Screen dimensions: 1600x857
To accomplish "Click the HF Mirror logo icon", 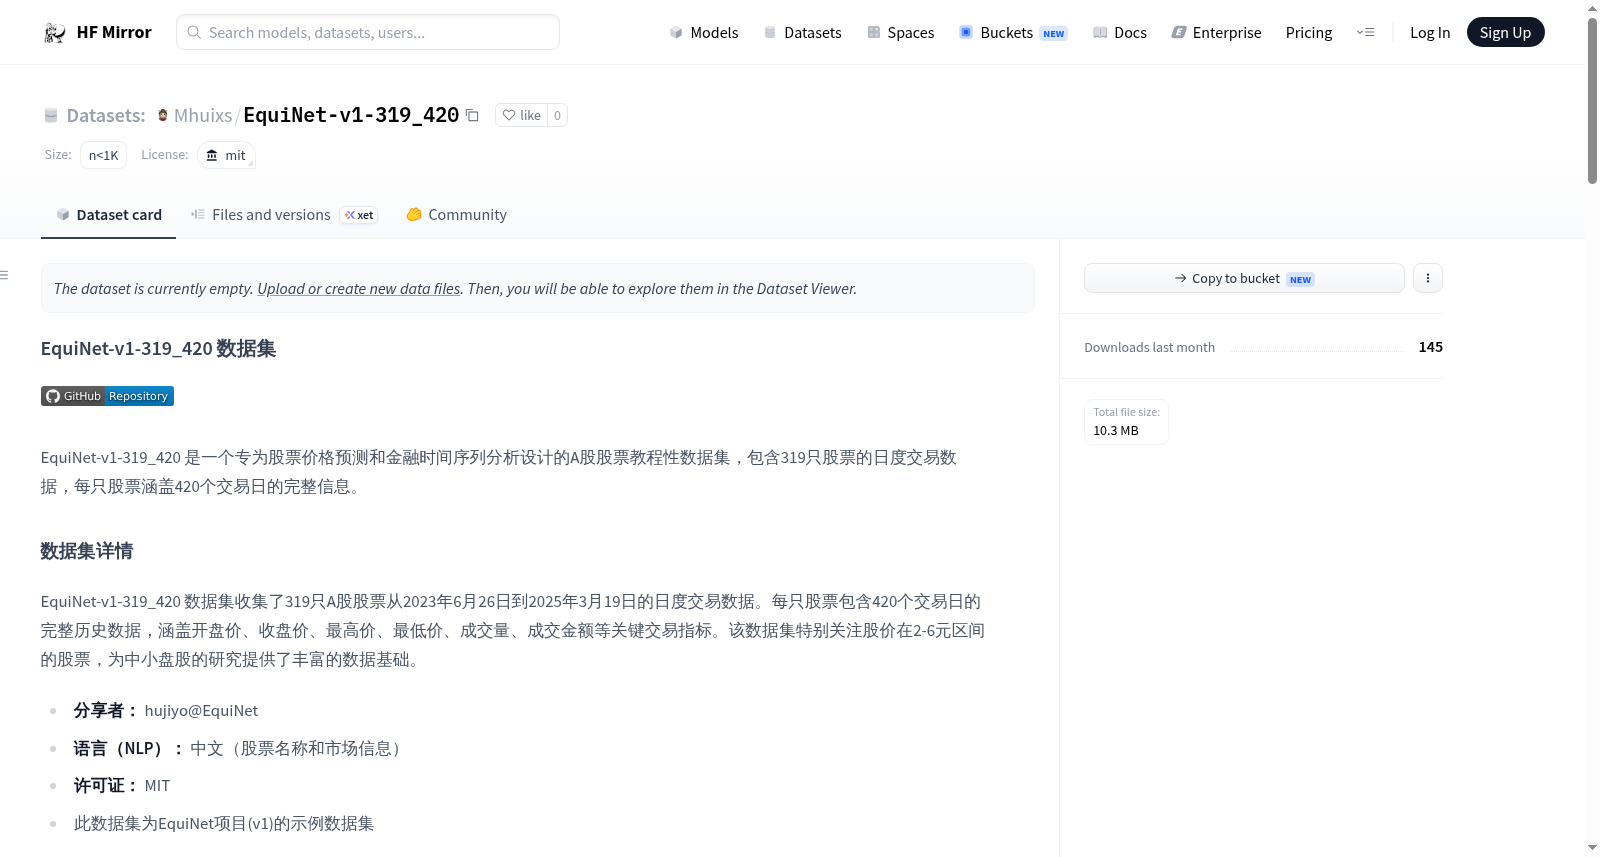I will tap(55, 33).
